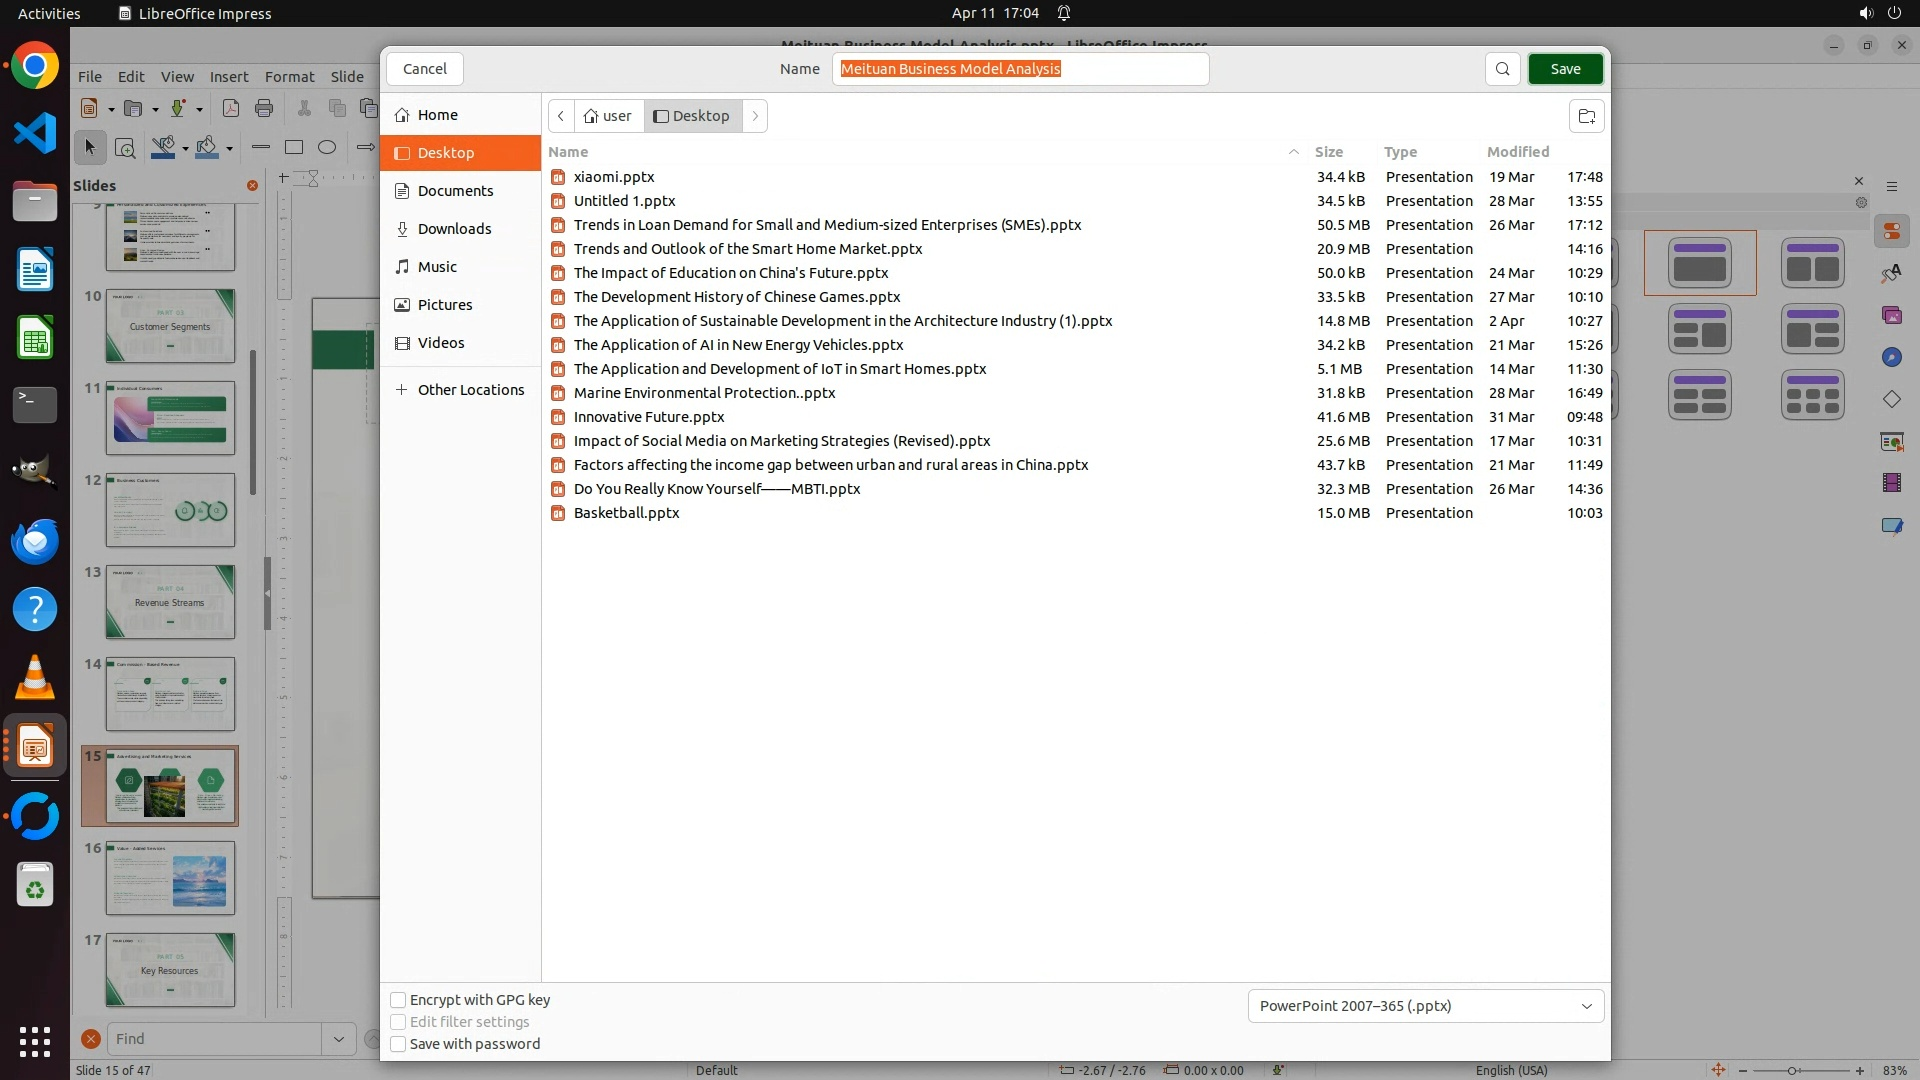Image resolution: width=1920 pixels, height=1080 pixels.
Task: Select the rectangle shape tool
Action: click(294, 147)
